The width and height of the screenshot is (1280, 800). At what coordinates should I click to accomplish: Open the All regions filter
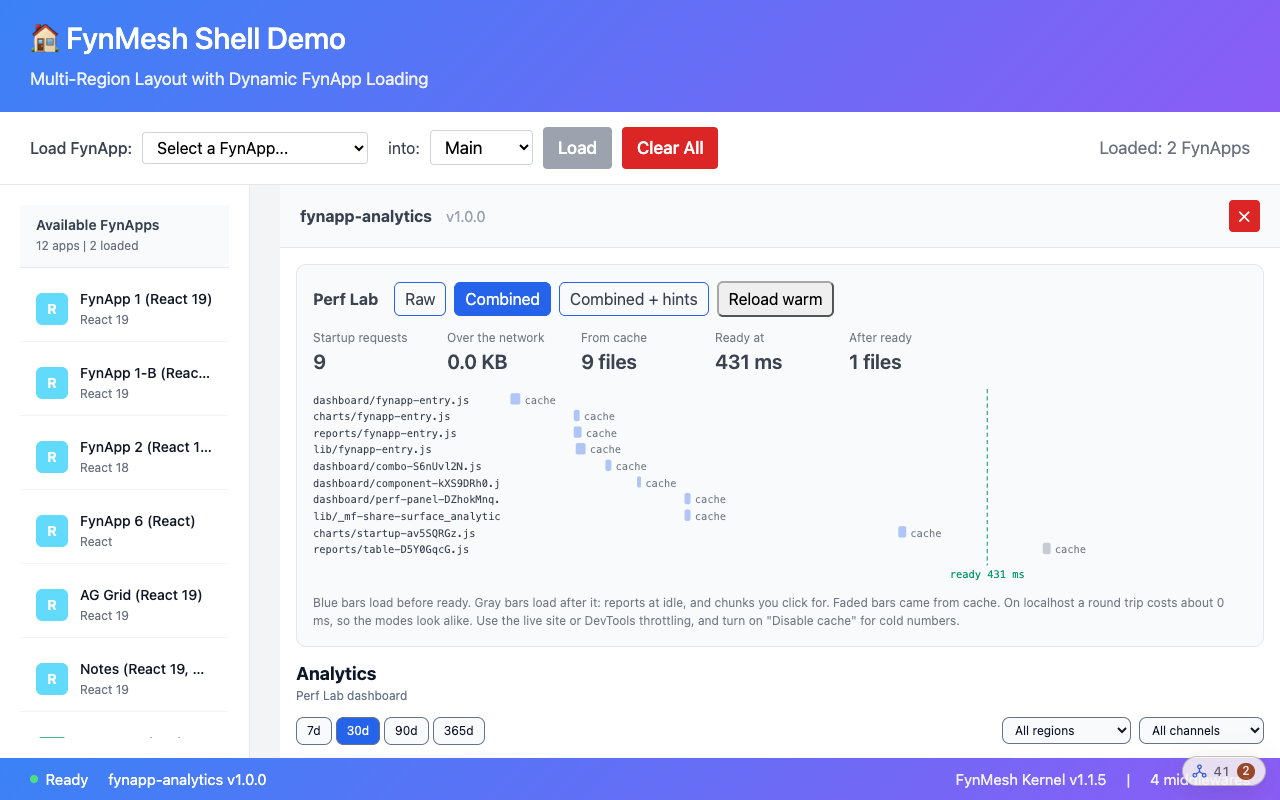[1066, 731]
